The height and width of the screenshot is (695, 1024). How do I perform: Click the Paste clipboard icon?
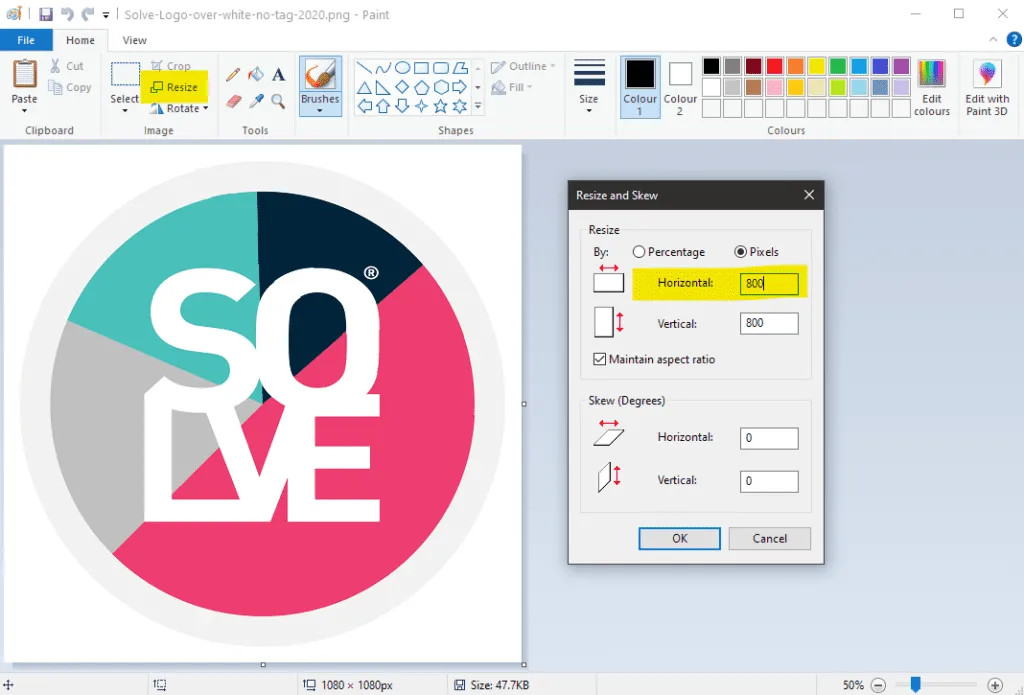[24, 74]
